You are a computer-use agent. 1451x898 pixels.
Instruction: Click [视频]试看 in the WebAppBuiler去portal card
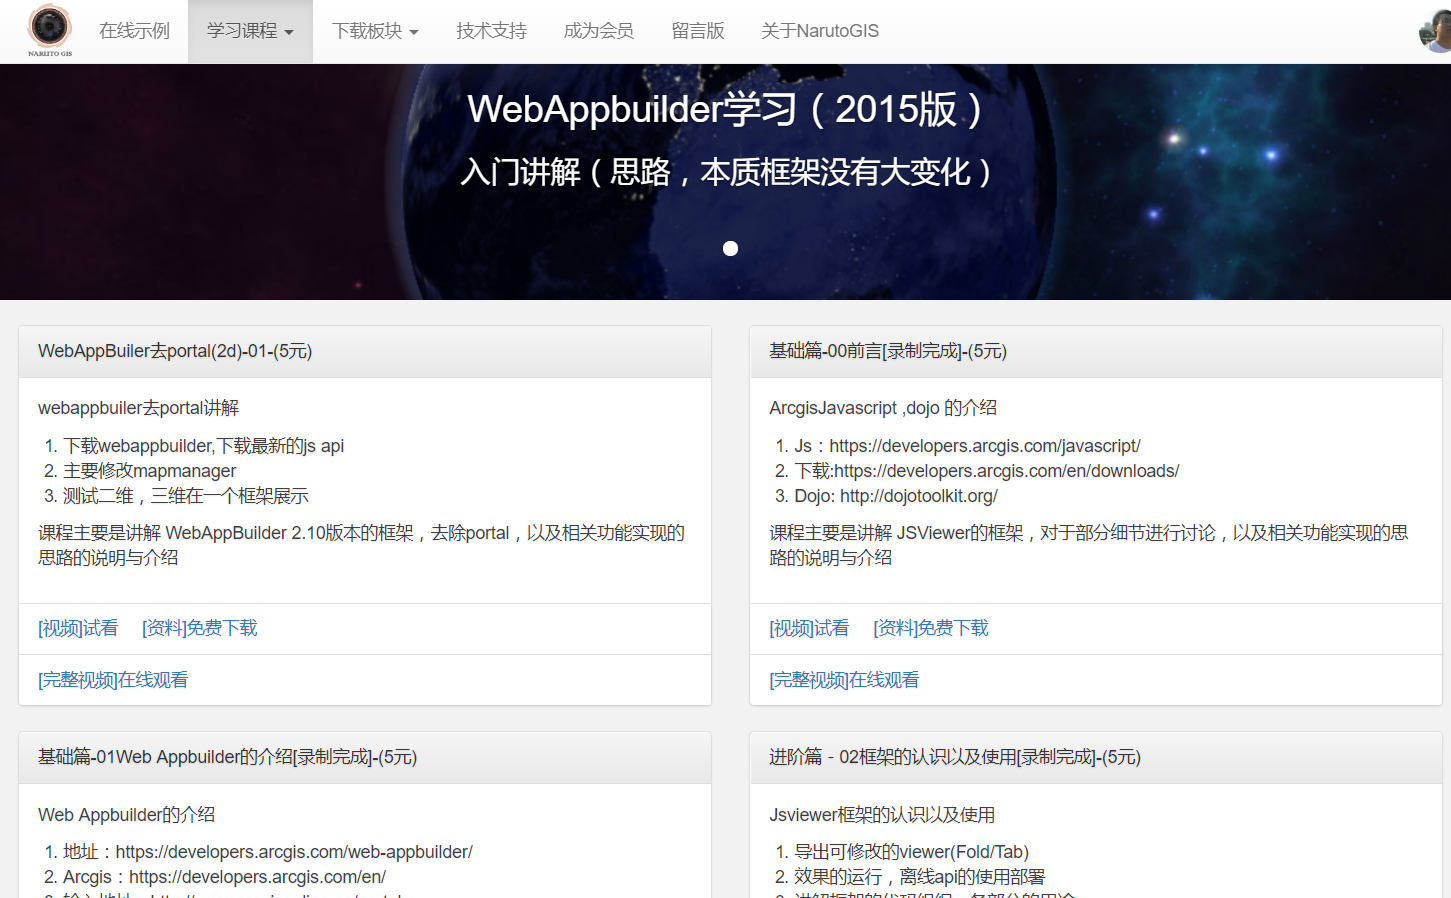pyautogui.click(x=78, y=628)
